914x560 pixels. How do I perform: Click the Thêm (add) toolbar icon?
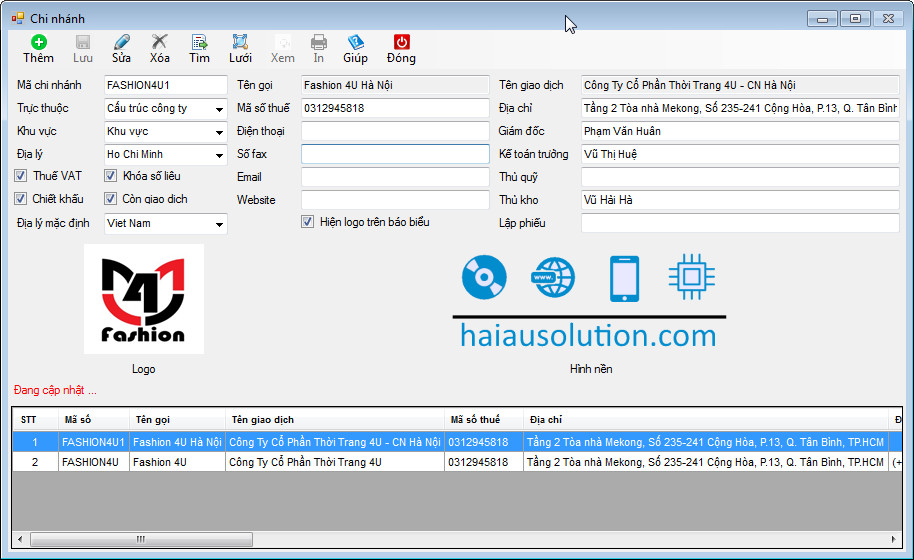tap(38, 42)
